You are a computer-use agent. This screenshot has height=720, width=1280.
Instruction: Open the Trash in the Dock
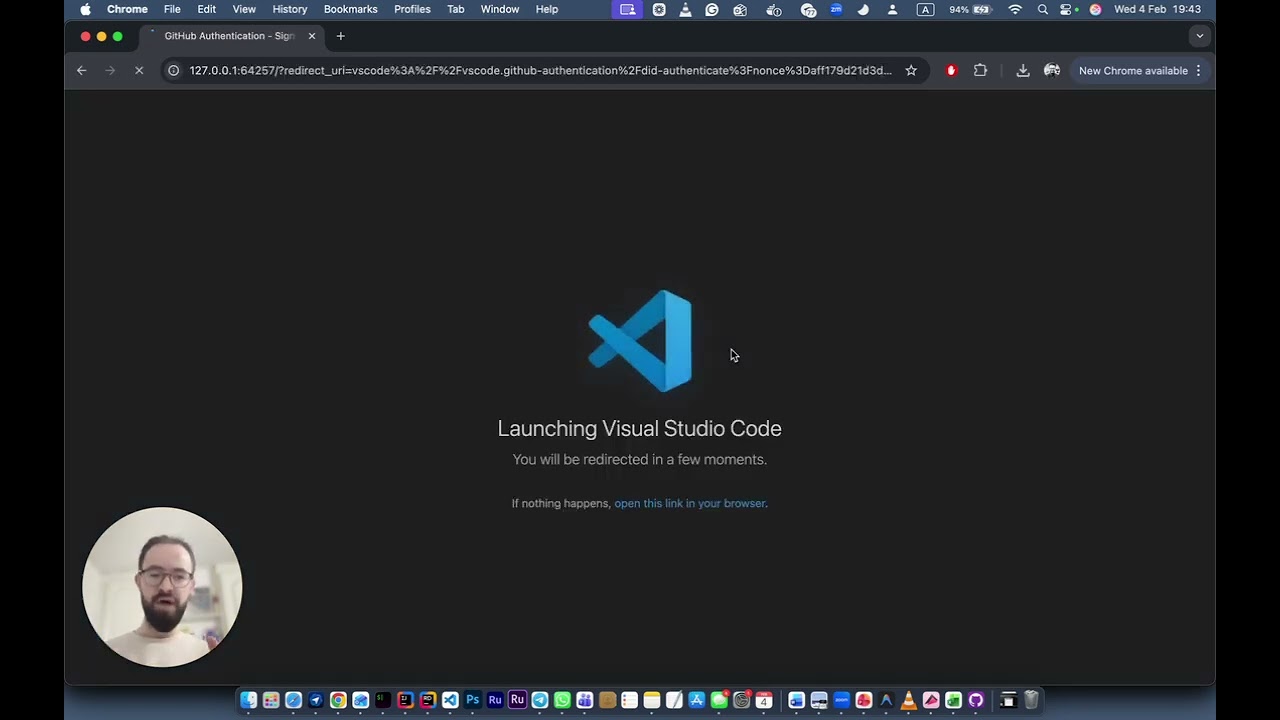[x=1031, y=700]
